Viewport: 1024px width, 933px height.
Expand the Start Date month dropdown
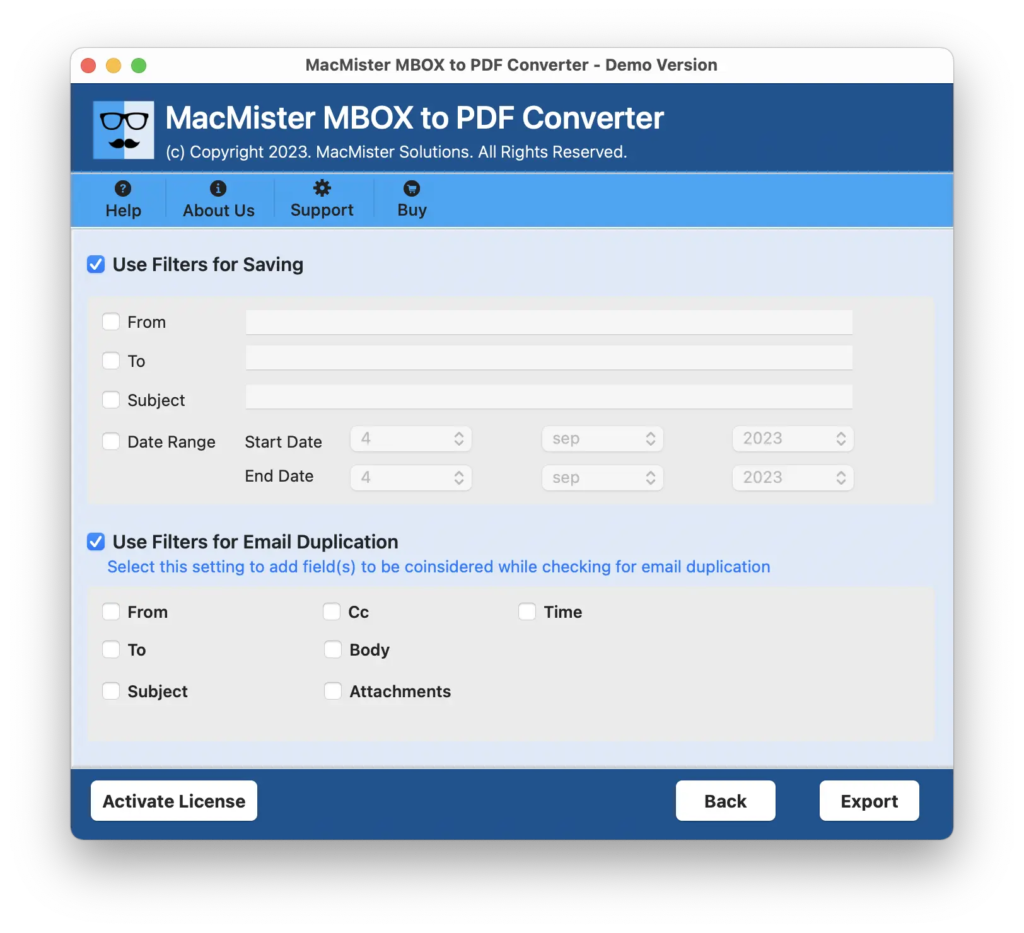click(602, 439)
